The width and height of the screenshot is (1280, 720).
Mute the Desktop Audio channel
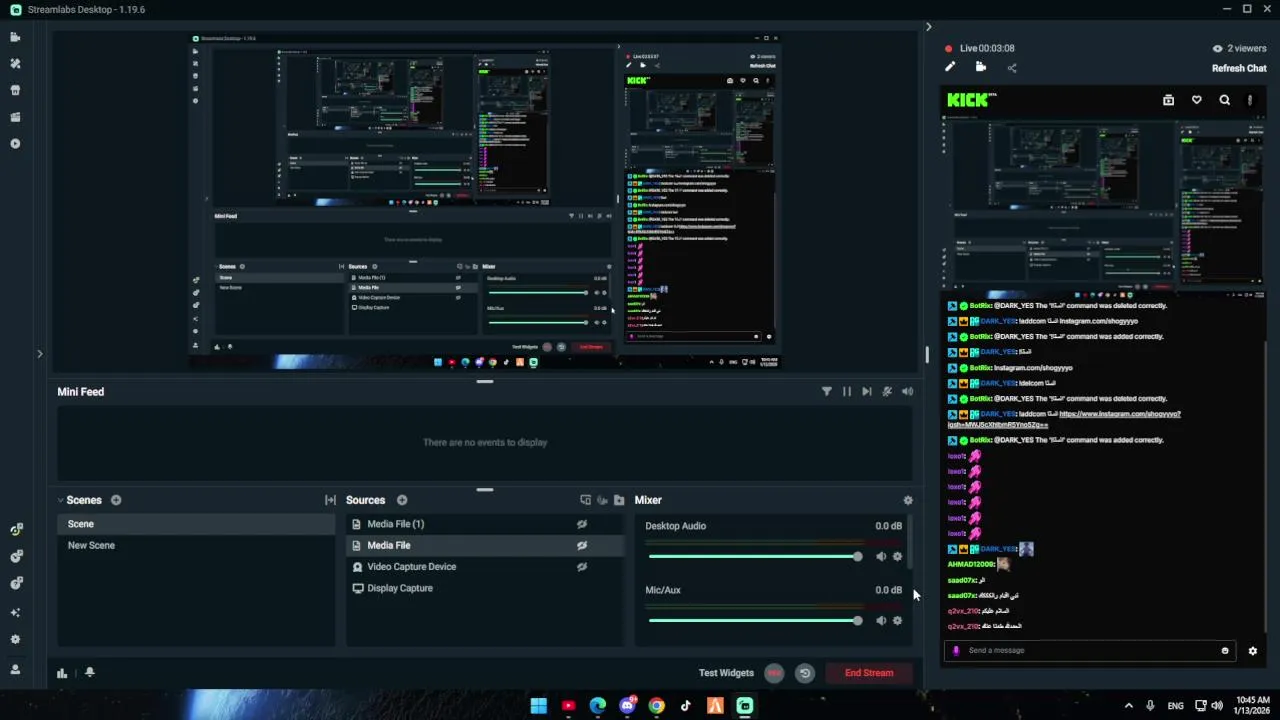pos(881,557)
